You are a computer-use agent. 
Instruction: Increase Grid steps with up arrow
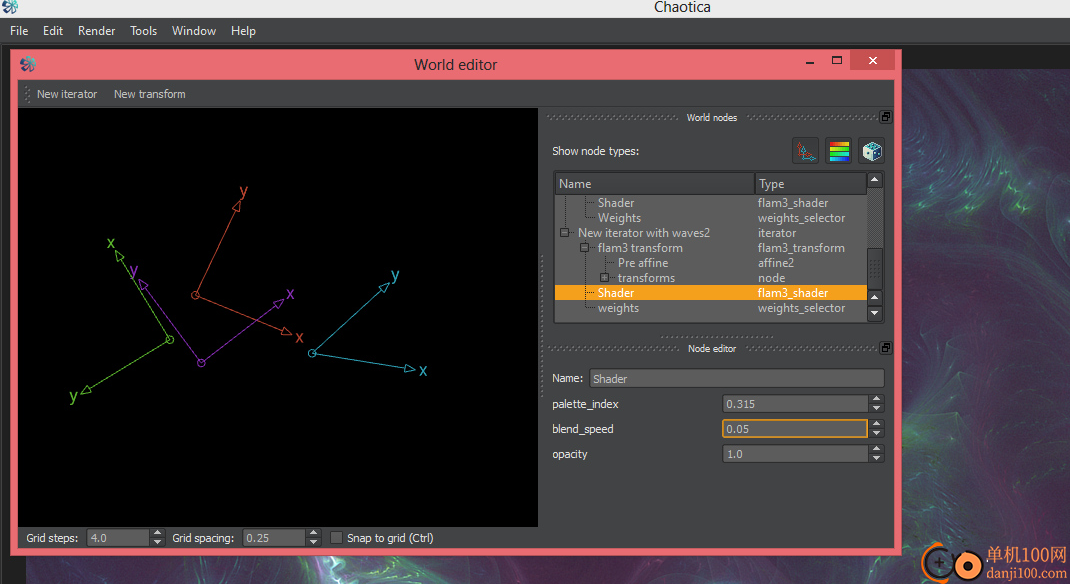(158, 533)
